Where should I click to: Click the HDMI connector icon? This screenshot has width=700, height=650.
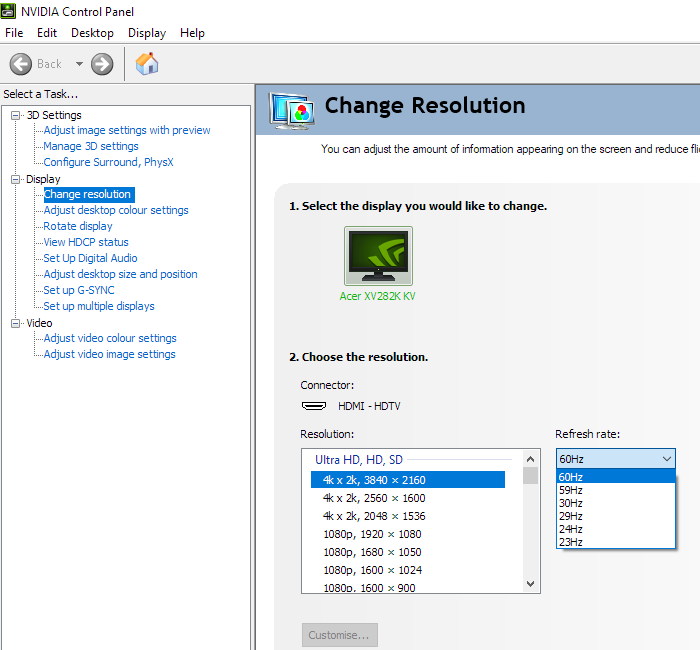314,406
